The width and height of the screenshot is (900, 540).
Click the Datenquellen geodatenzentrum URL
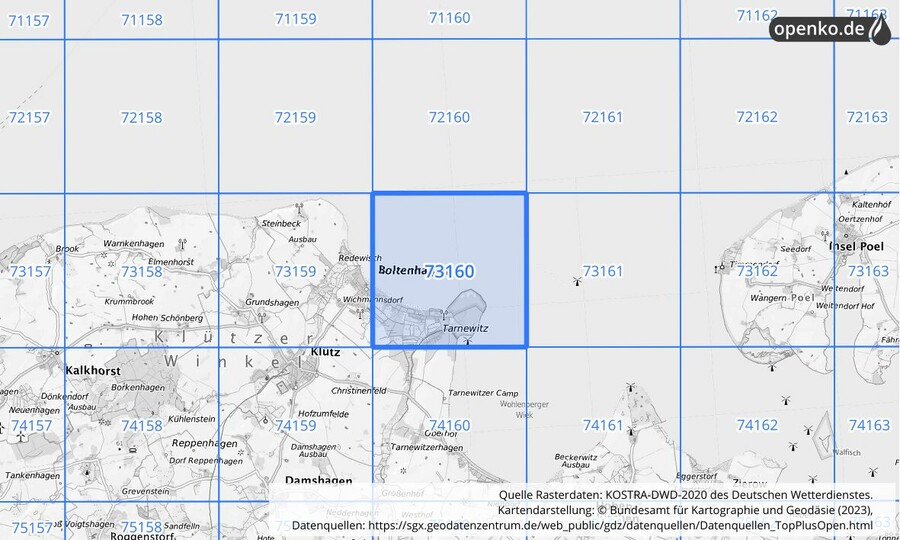pos(620,525)
